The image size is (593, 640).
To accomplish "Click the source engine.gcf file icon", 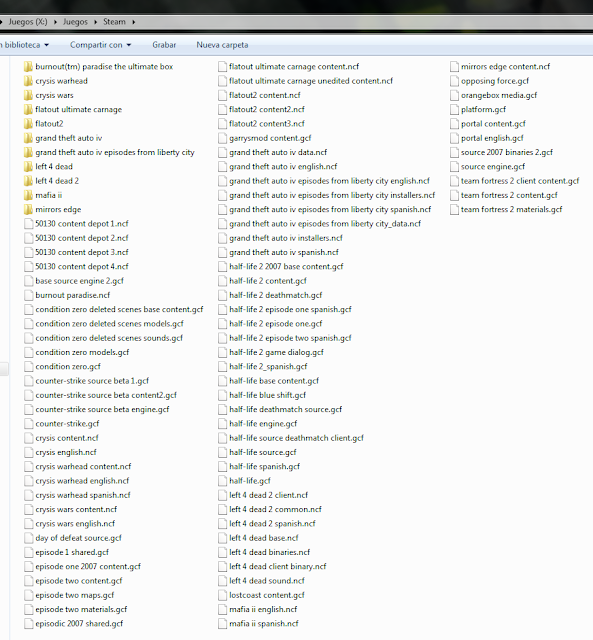I will click(x=454, y=167).
